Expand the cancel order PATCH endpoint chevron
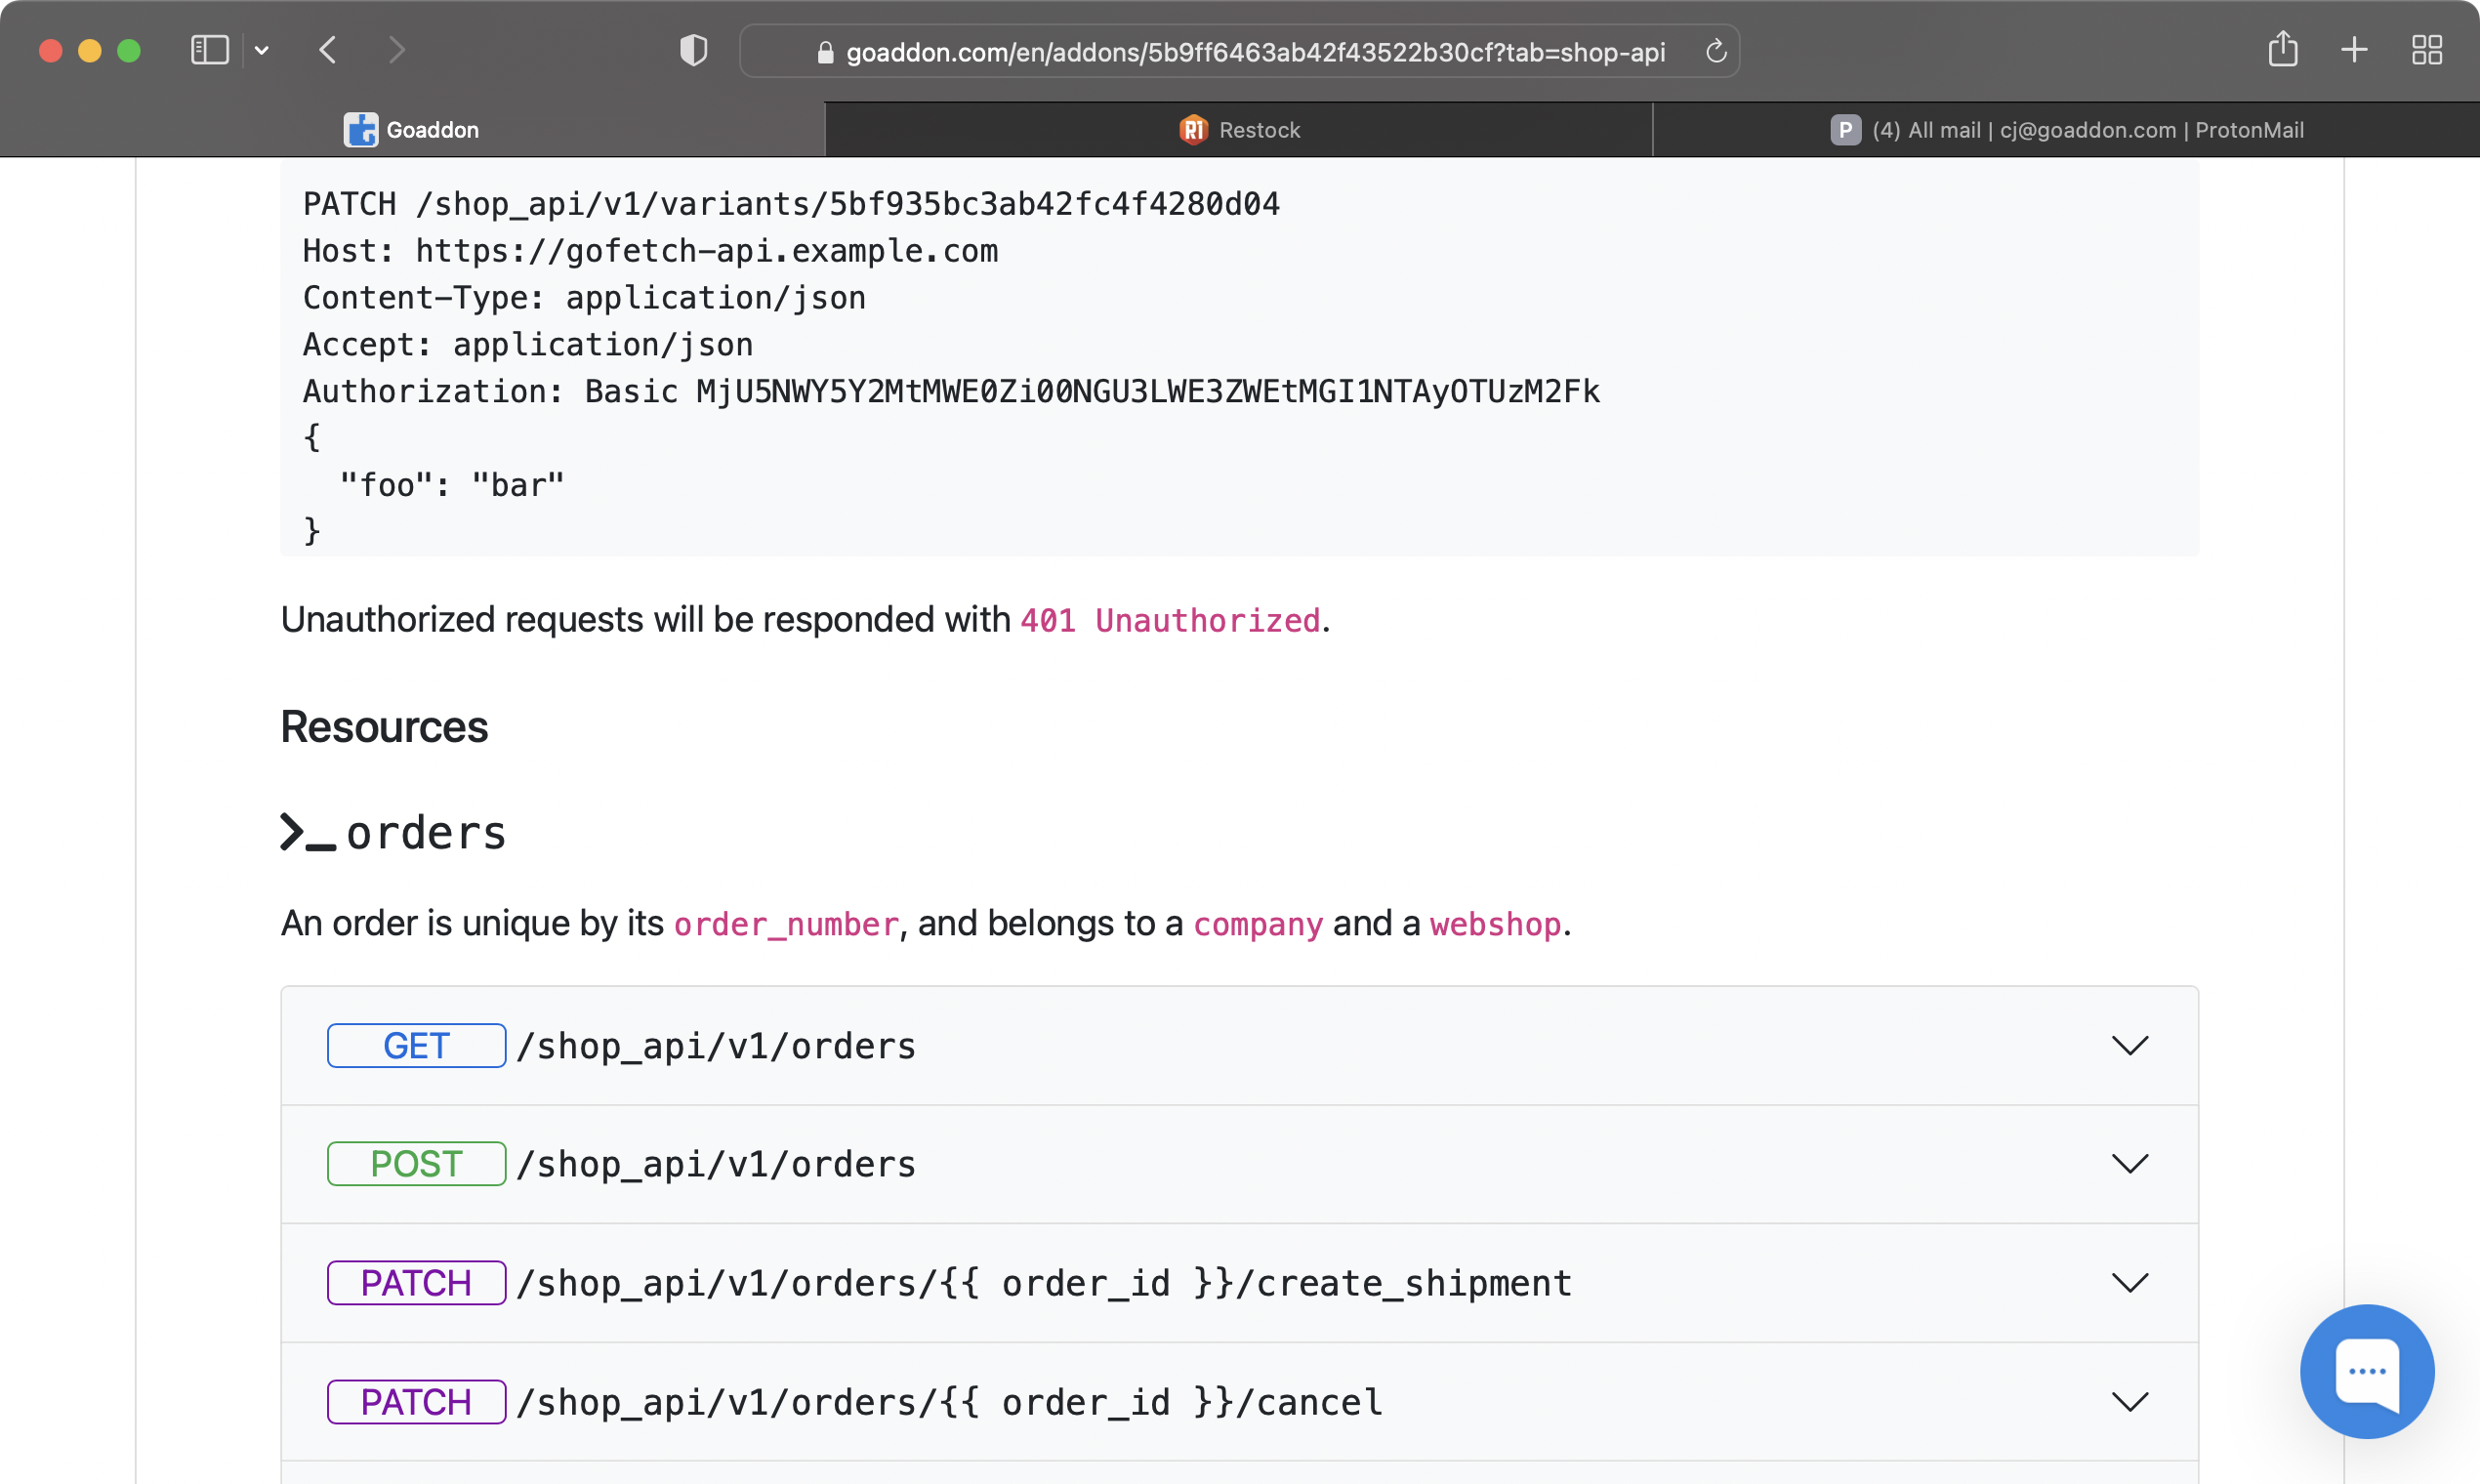This screenshot has height=1484, width=2480. (x=2129, y=1402)
